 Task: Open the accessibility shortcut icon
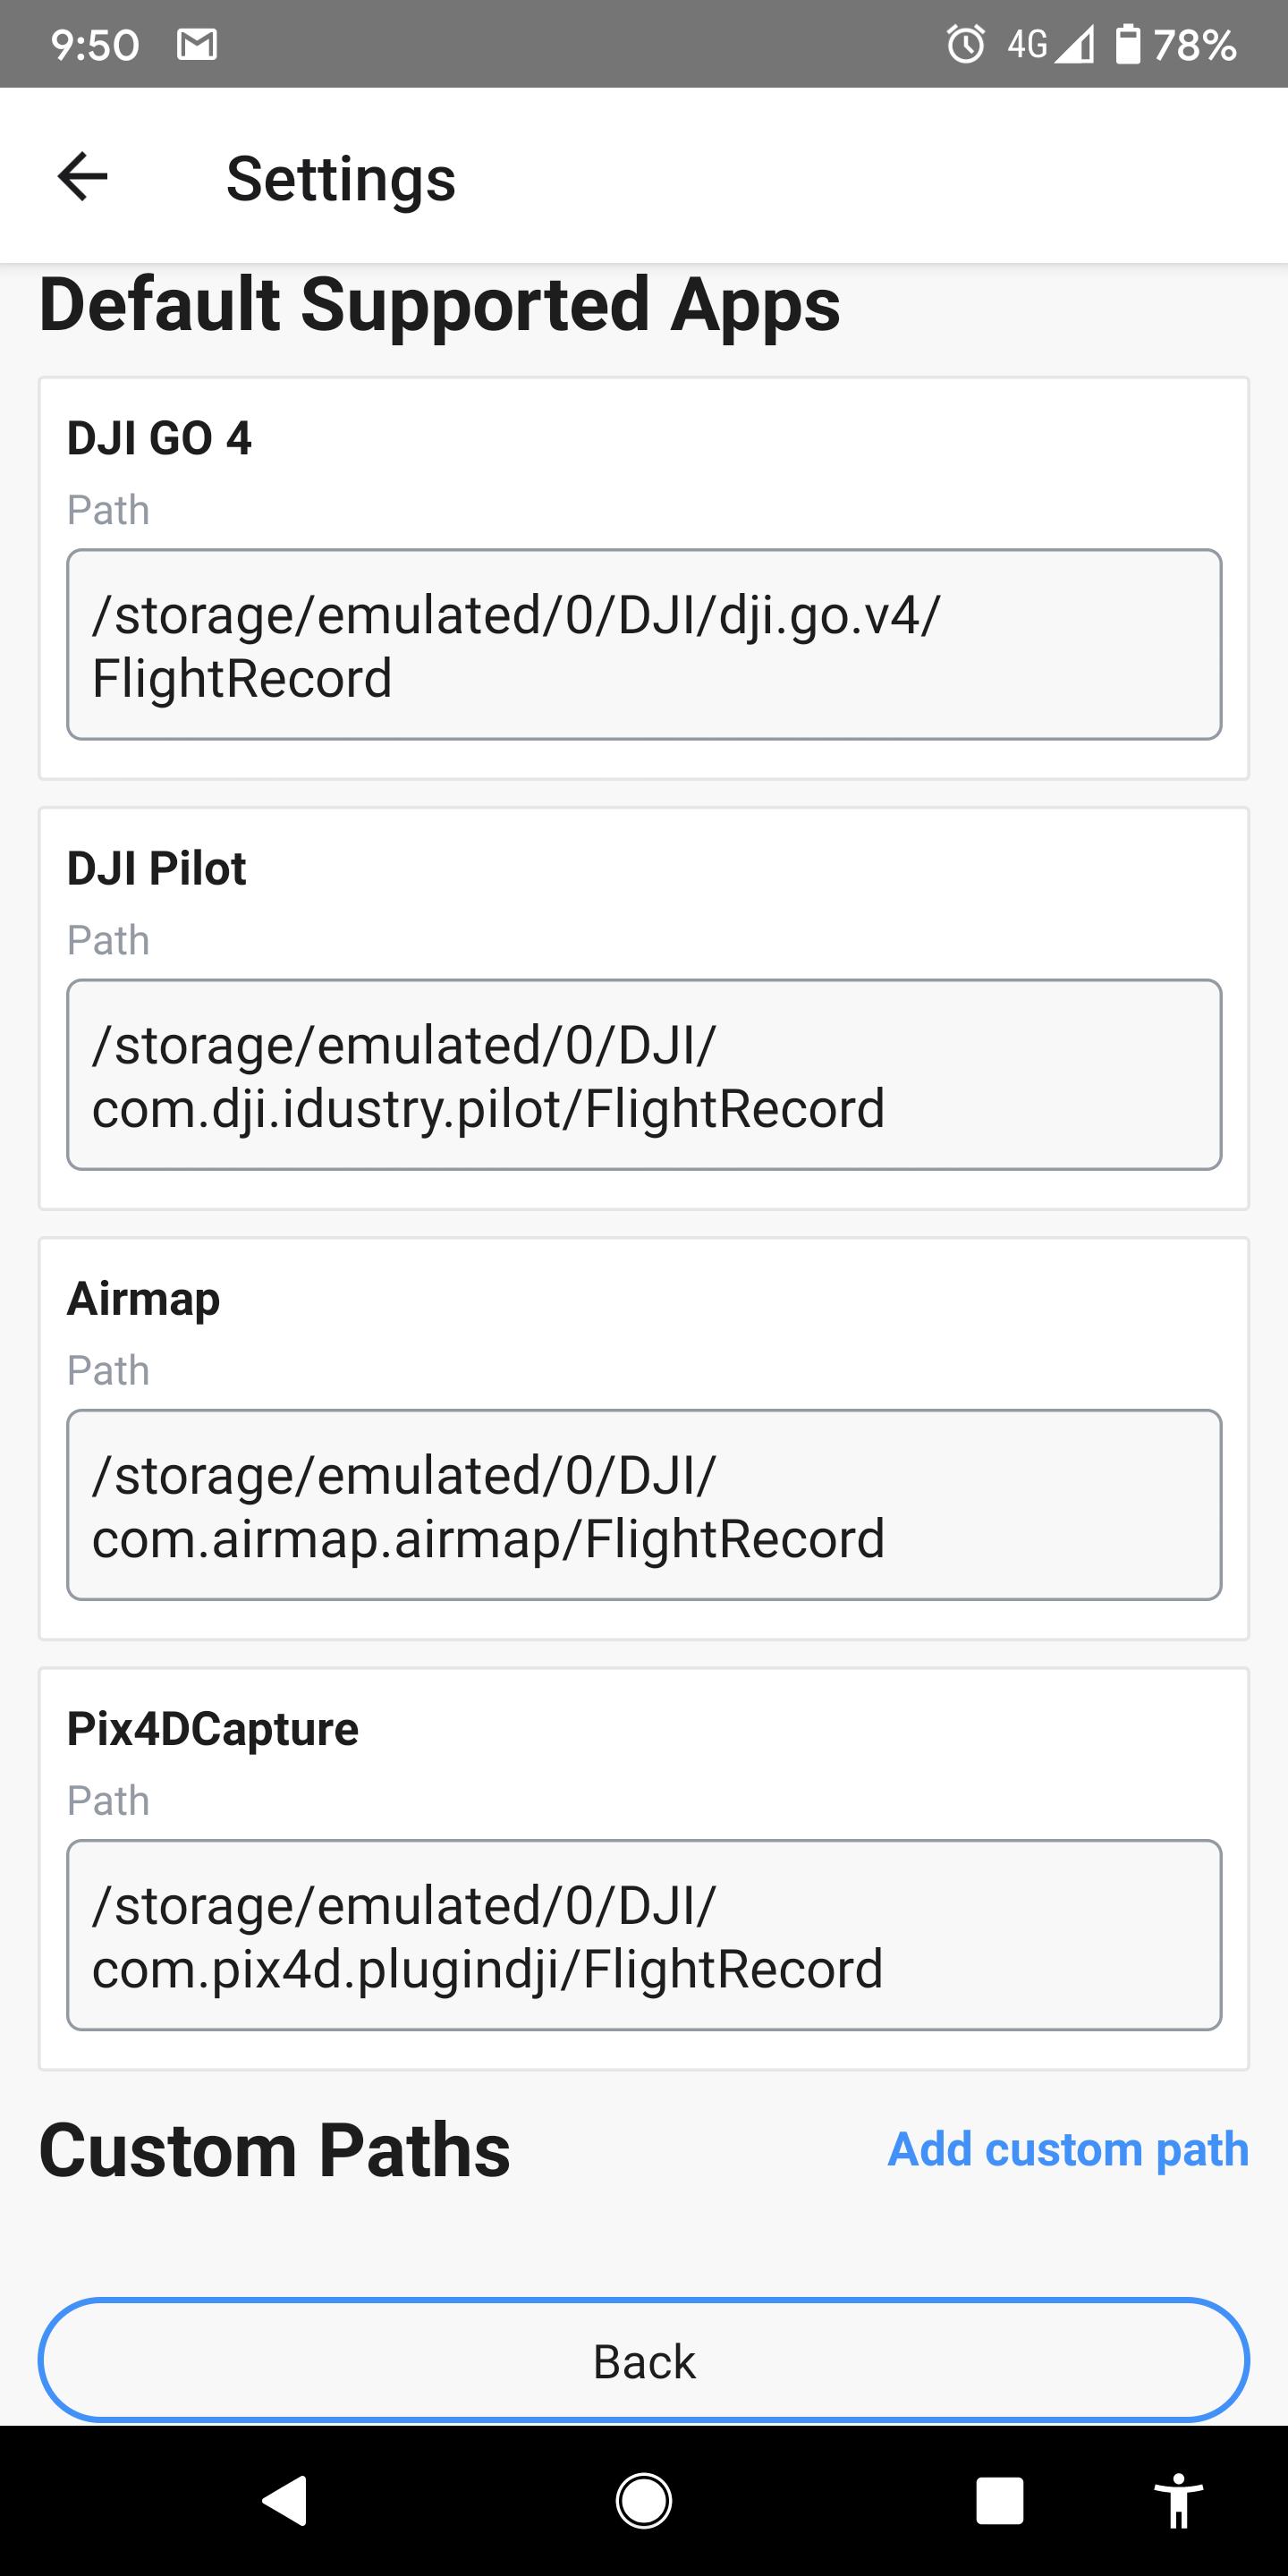click(x=1179, y=2501)
